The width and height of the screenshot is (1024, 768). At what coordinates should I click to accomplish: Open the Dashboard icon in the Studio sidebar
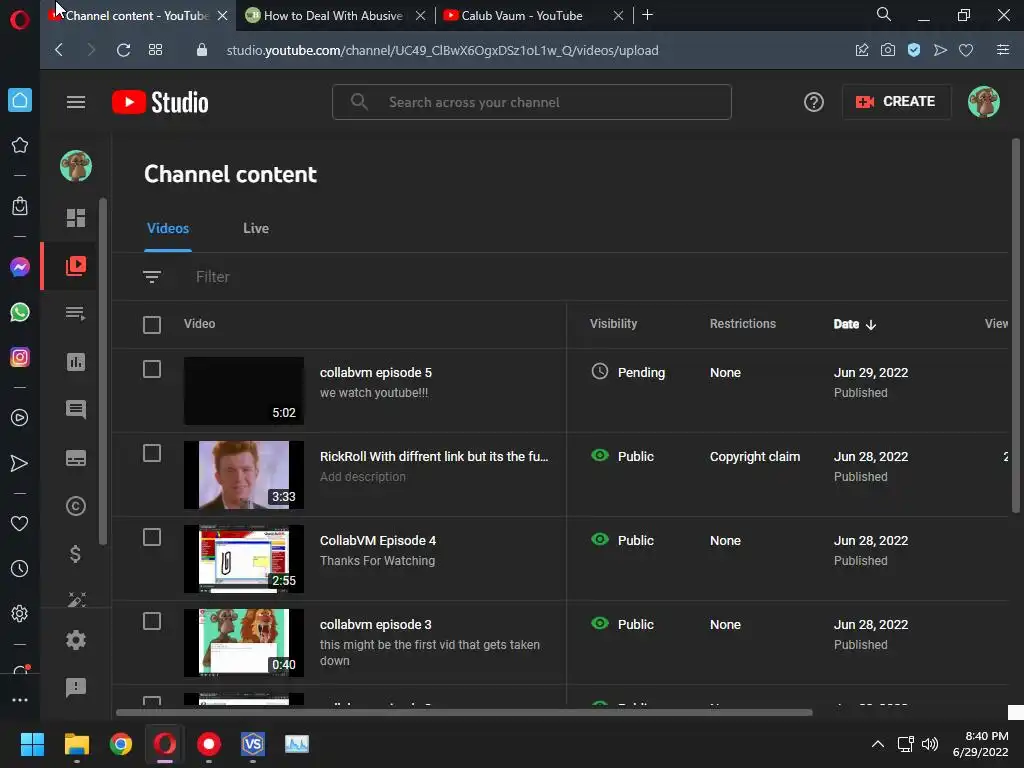point(76,217)
